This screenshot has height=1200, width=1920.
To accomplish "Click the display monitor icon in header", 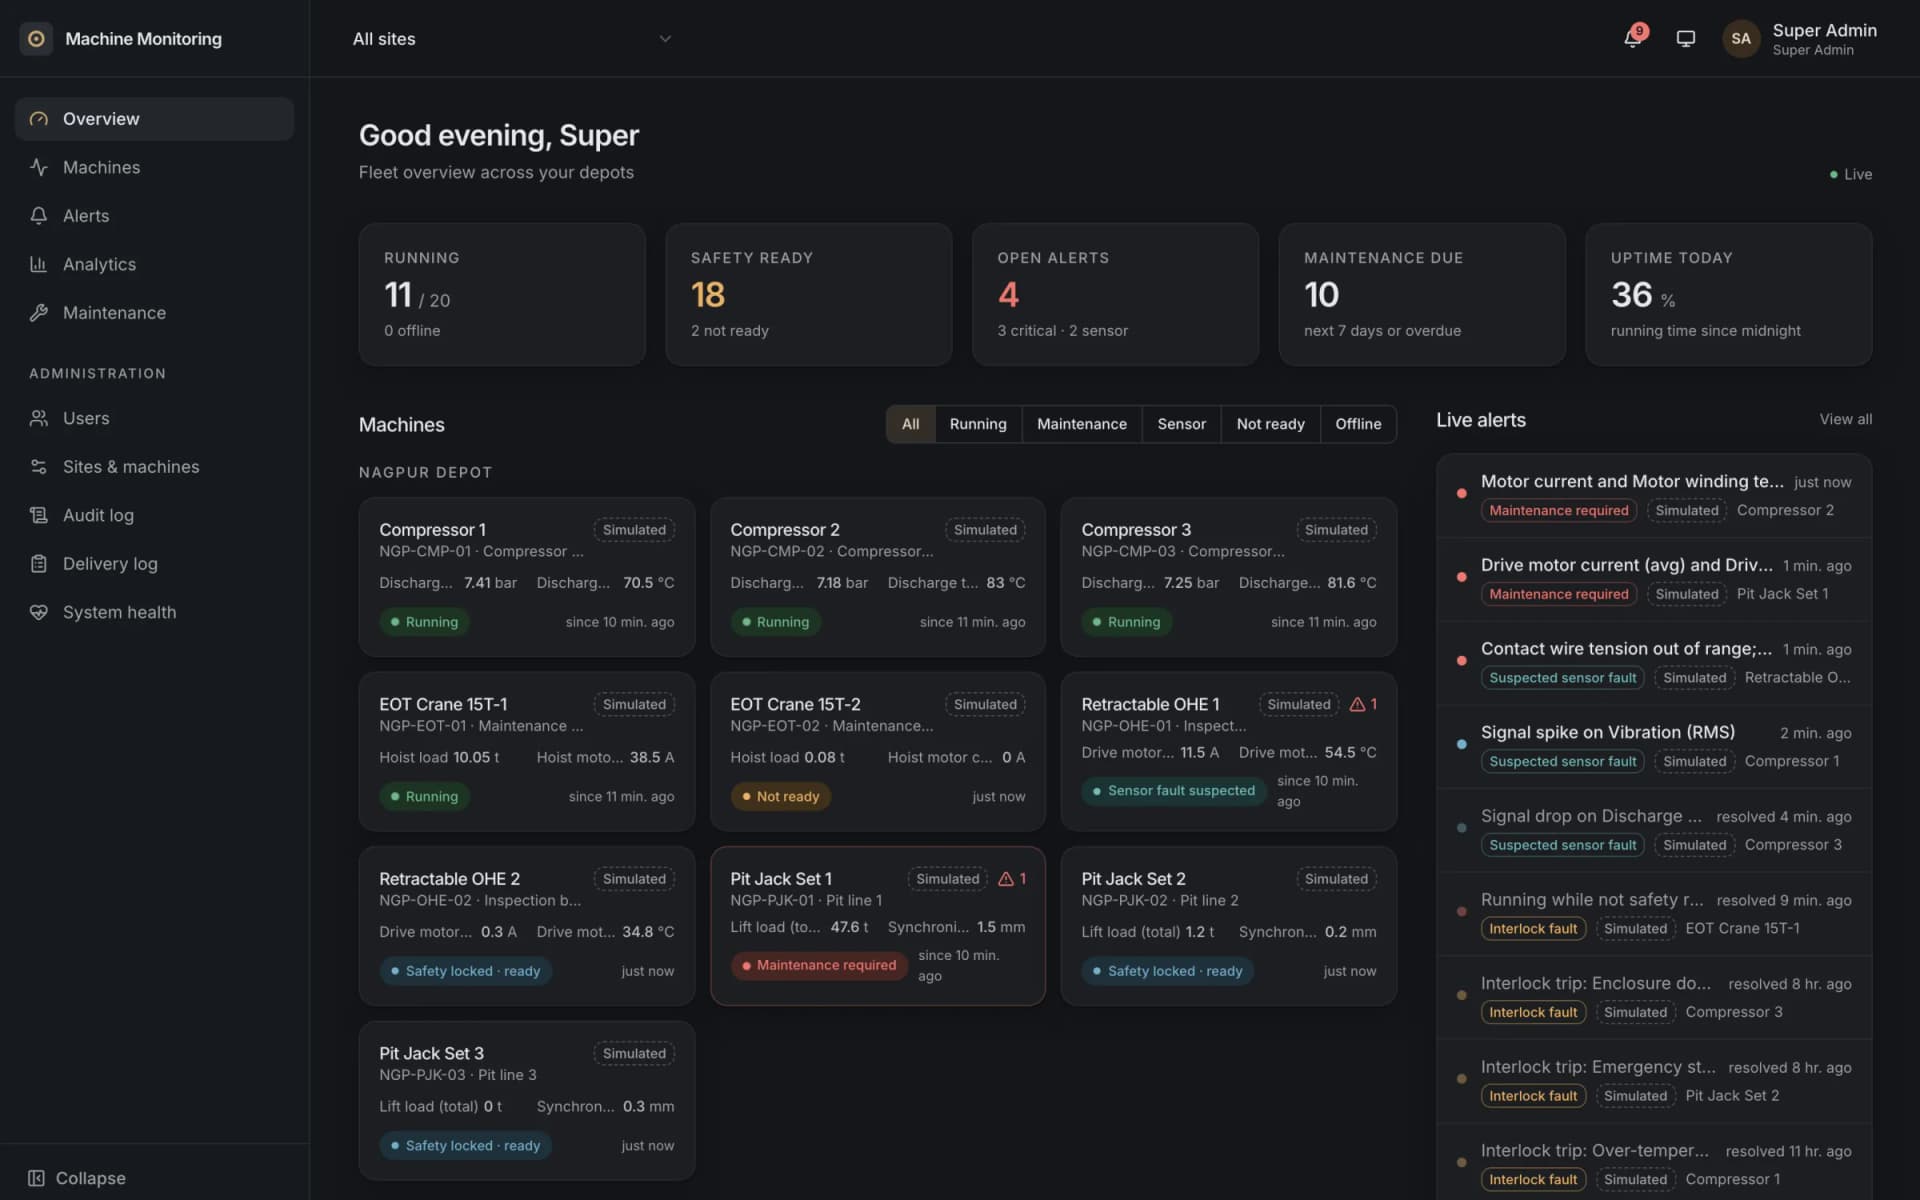I will coord(1685,39).
